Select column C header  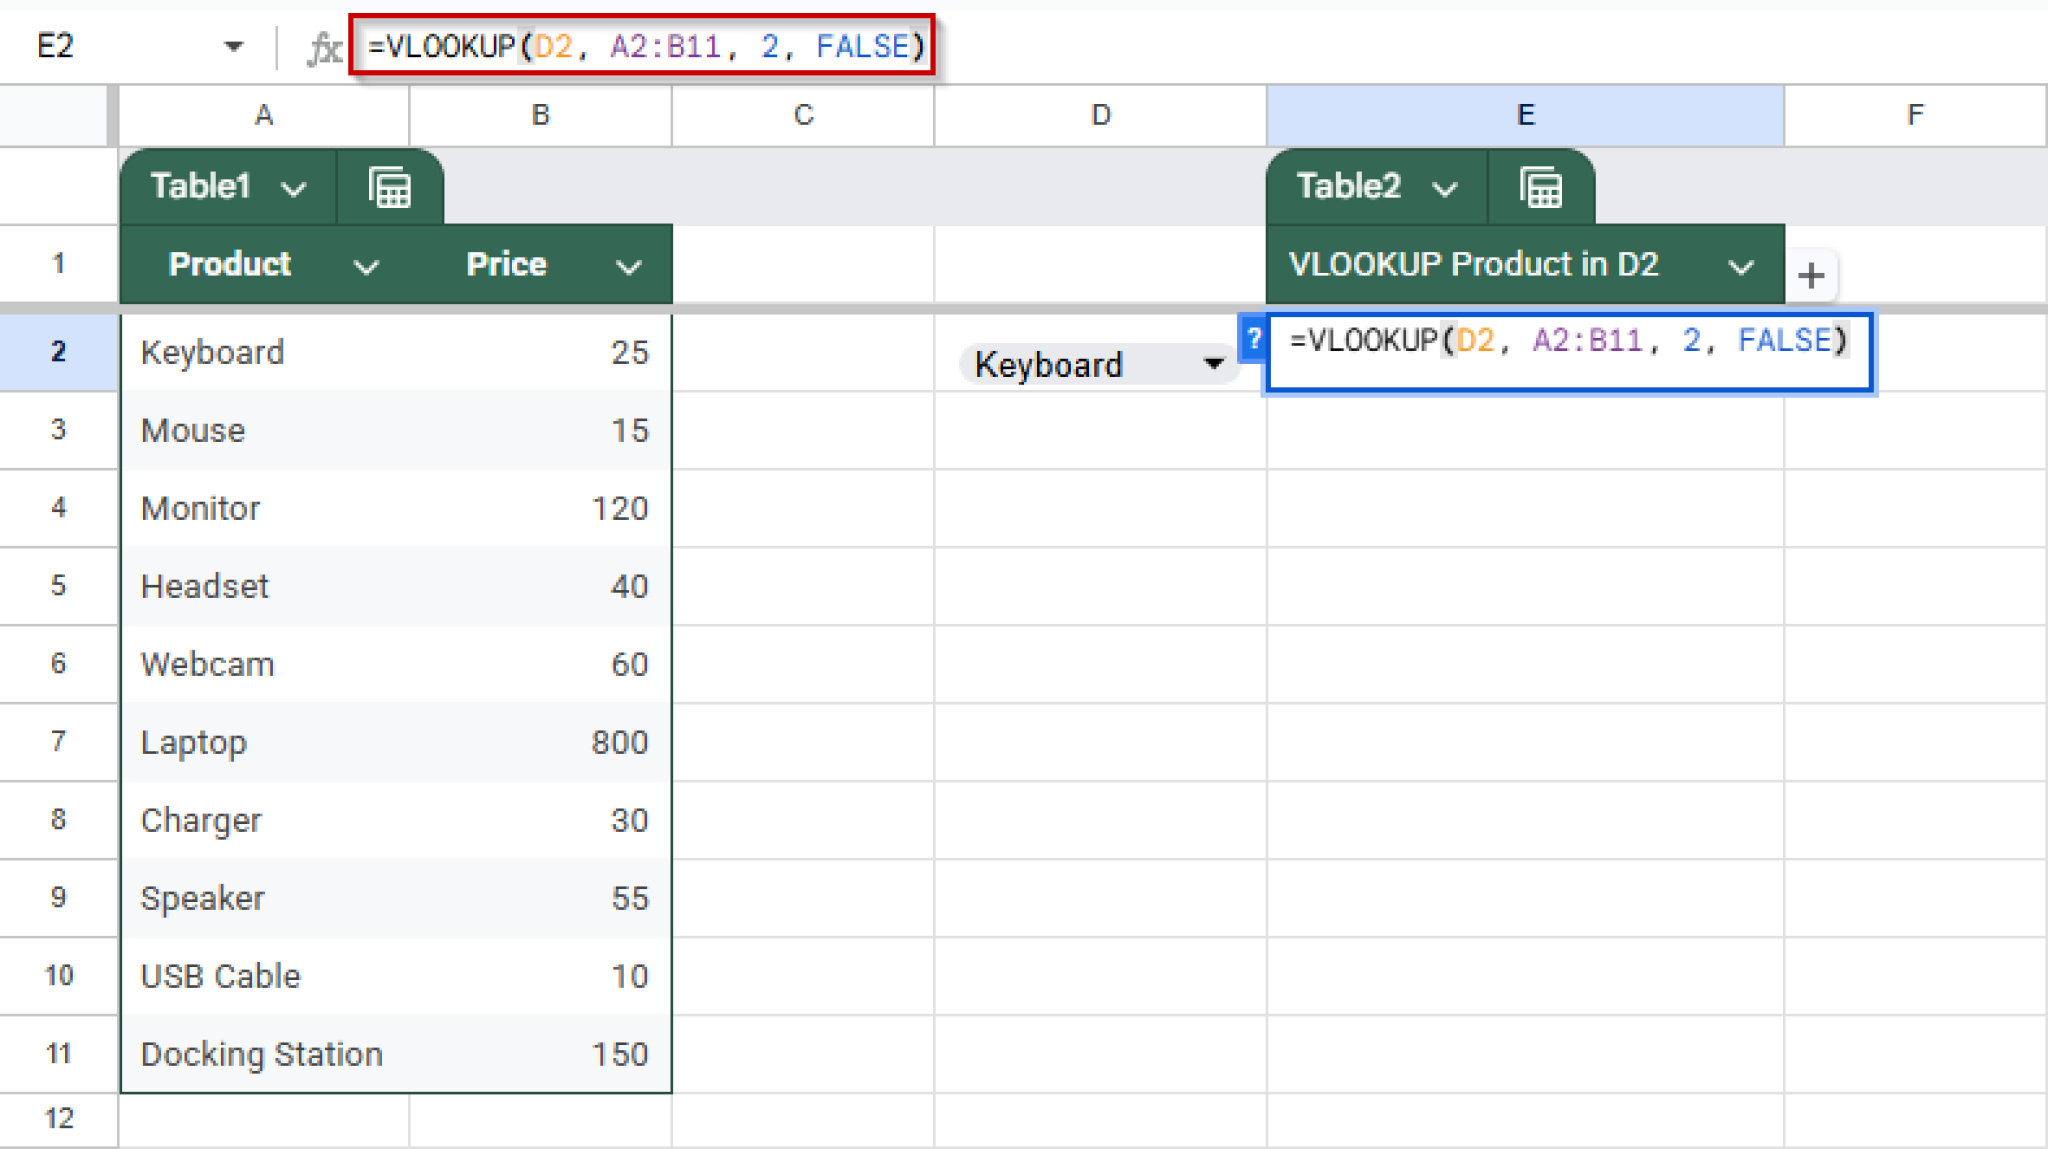click(x=801, y=114)
